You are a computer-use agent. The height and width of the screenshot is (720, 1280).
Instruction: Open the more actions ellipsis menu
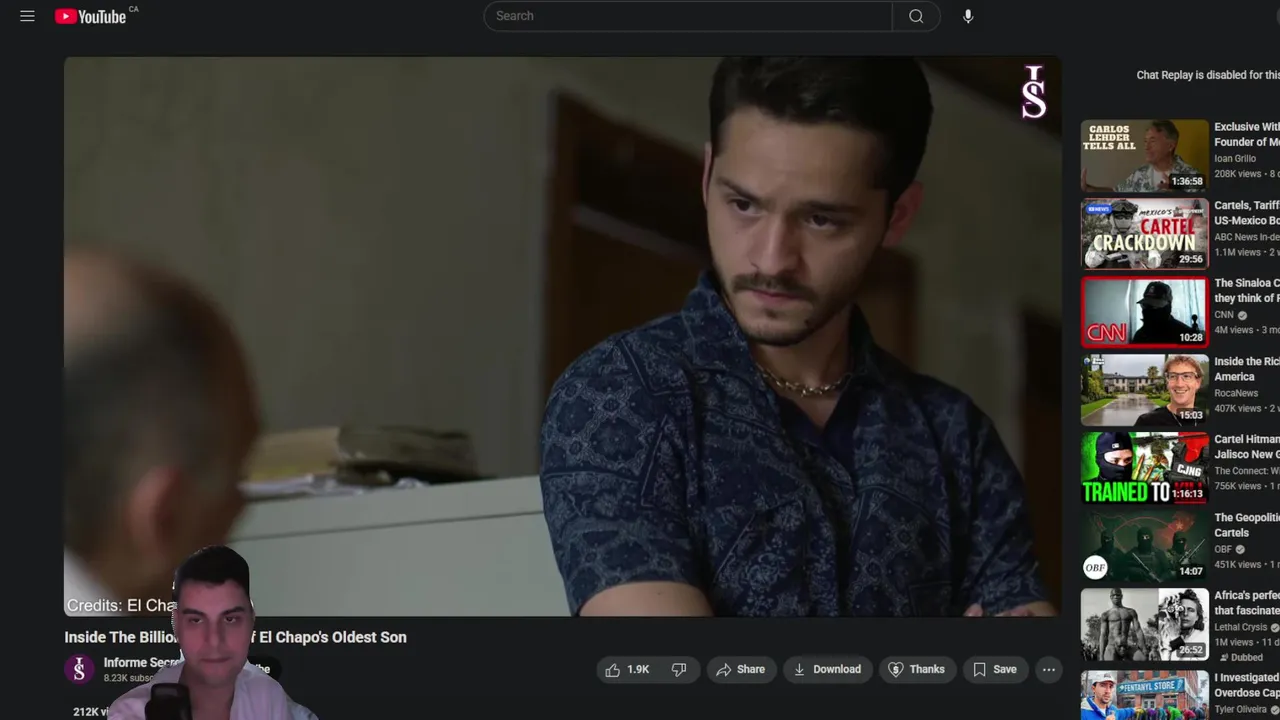tap(1048, 670)
